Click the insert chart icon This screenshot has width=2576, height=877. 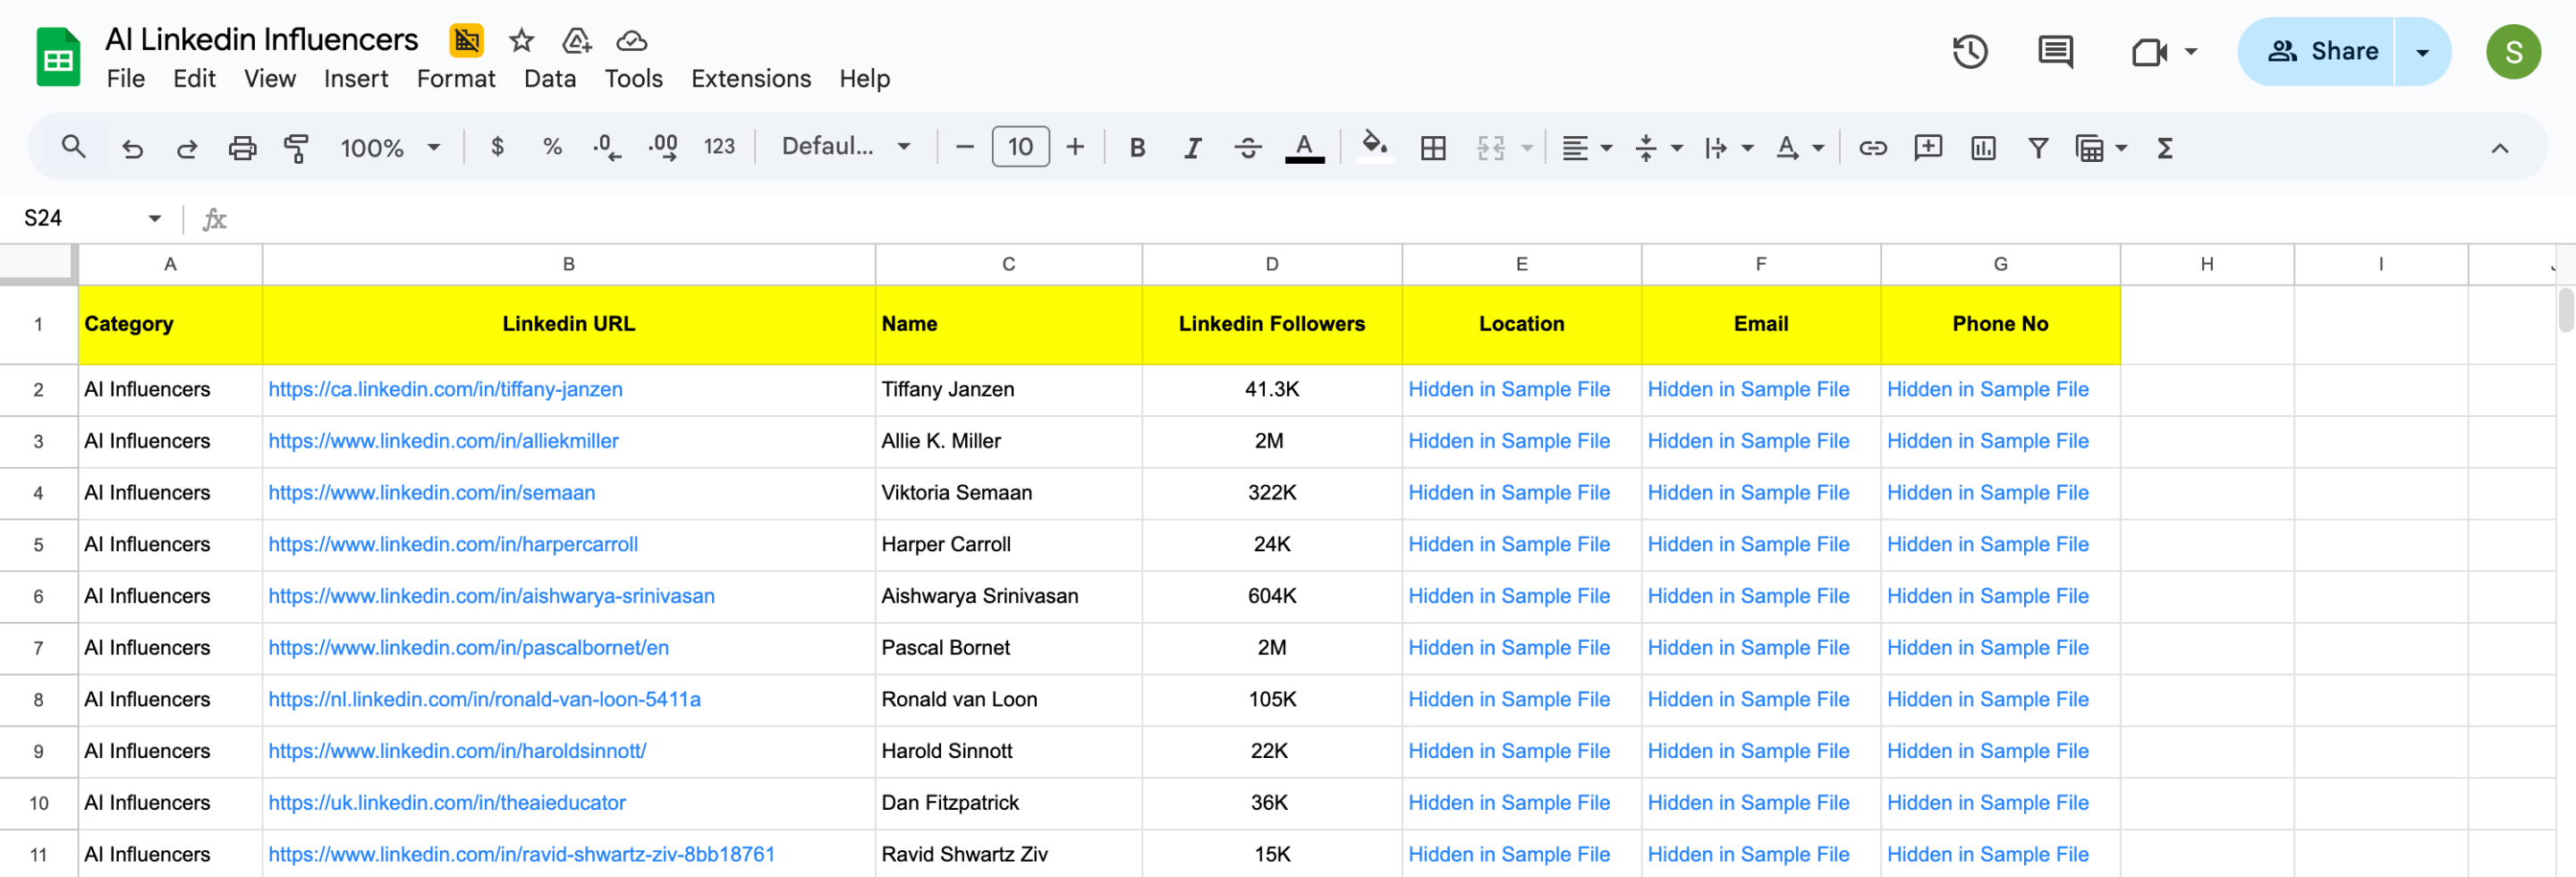(x=1982, y=148)
